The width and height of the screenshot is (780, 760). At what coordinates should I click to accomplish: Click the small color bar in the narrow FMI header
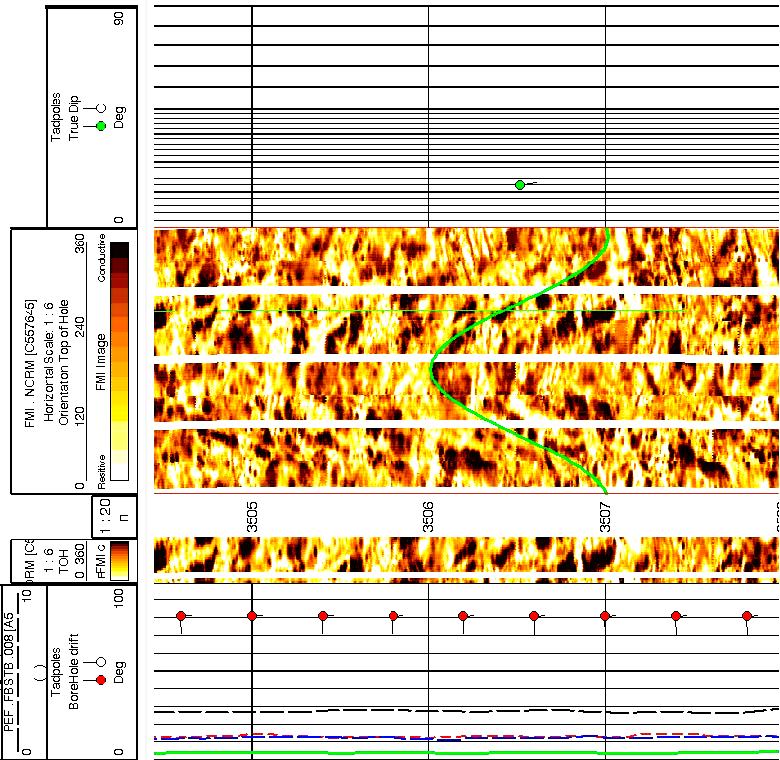click(119, 559)
